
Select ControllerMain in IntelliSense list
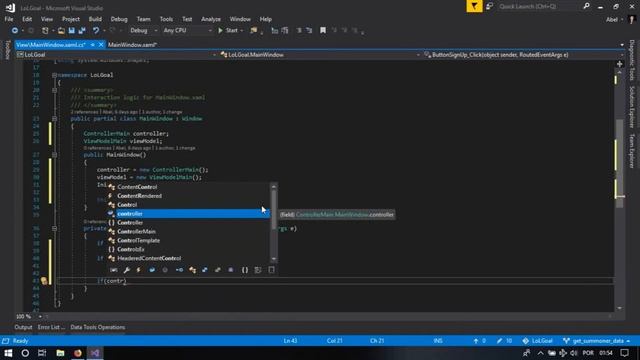pos(189,232)
